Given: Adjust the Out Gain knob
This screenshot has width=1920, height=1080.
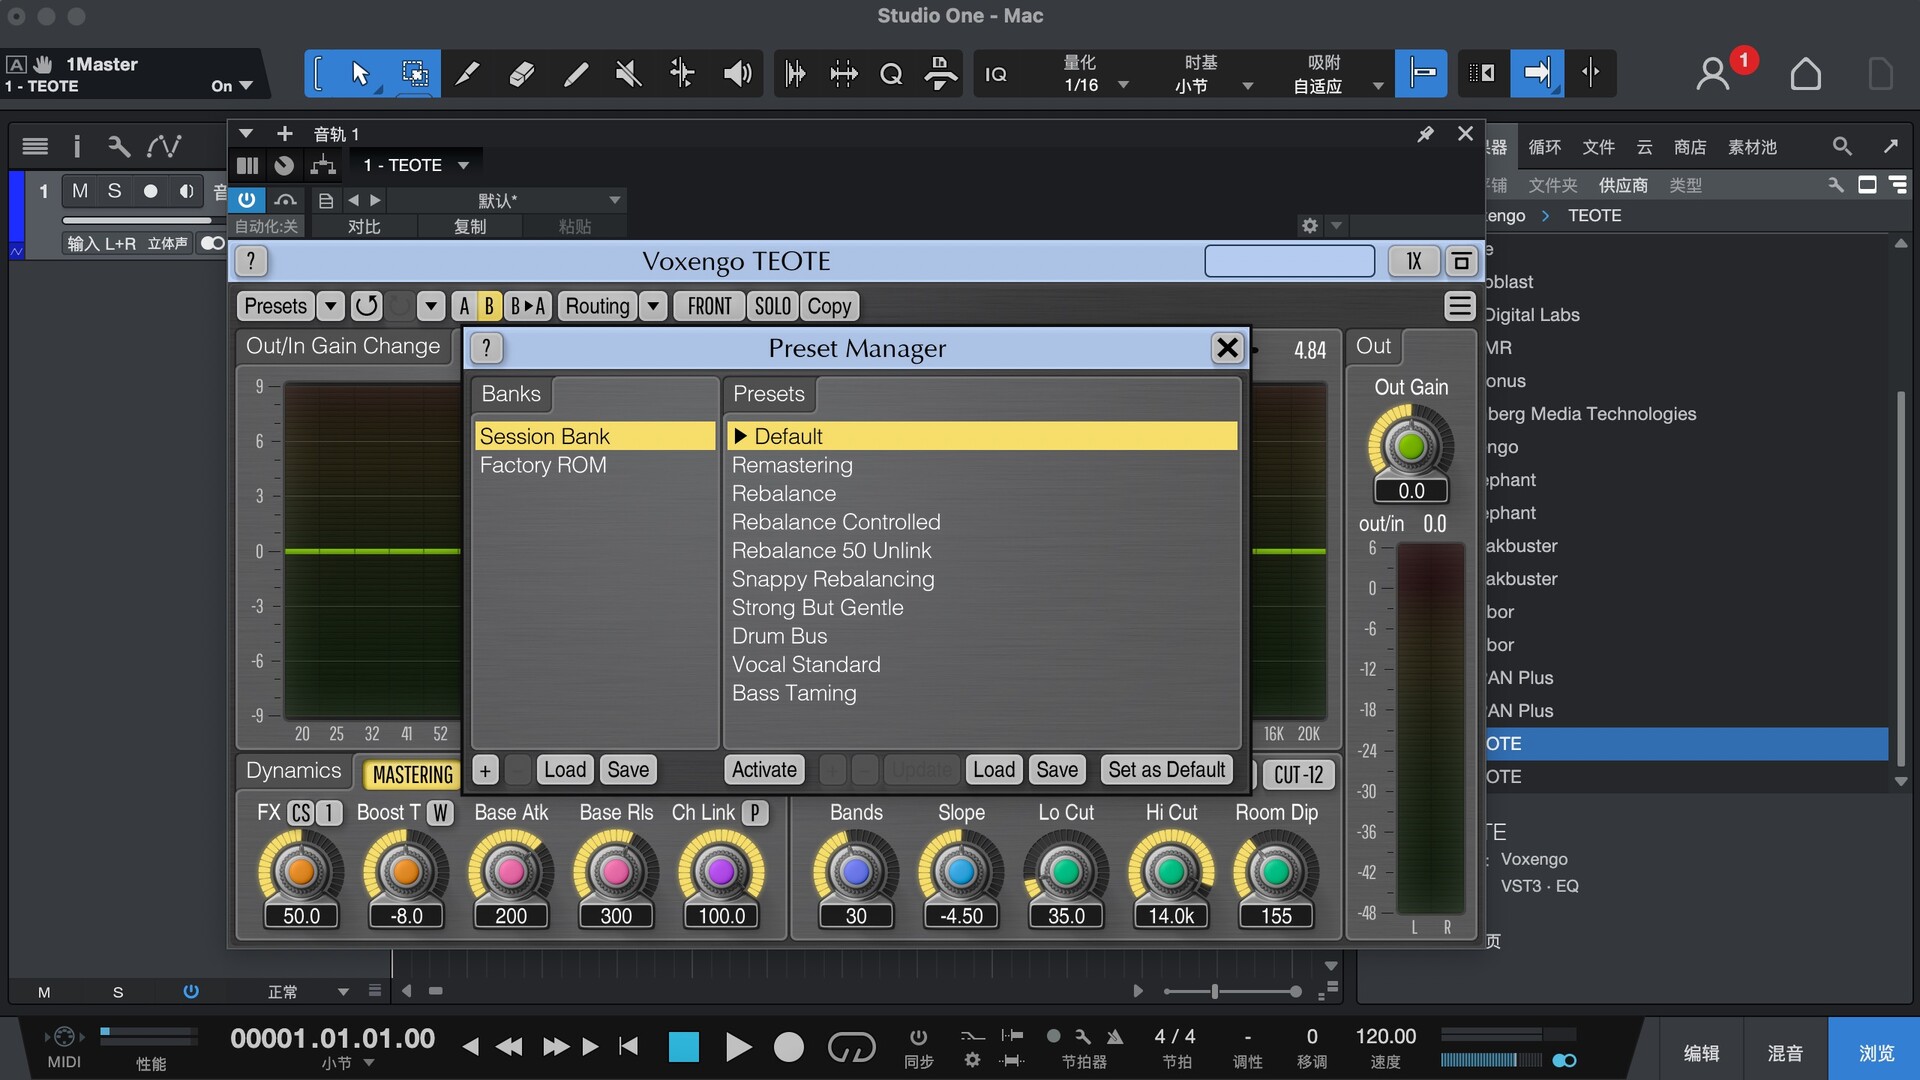Looking at the screenshot, I should tap(1410, 446).
